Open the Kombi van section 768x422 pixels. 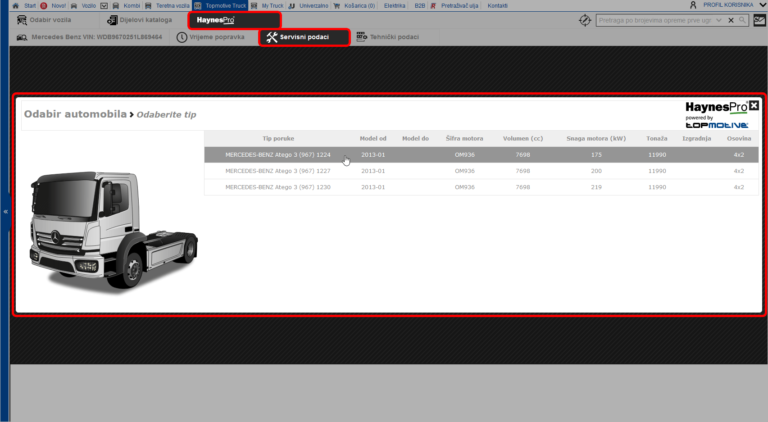pos(131,6)
